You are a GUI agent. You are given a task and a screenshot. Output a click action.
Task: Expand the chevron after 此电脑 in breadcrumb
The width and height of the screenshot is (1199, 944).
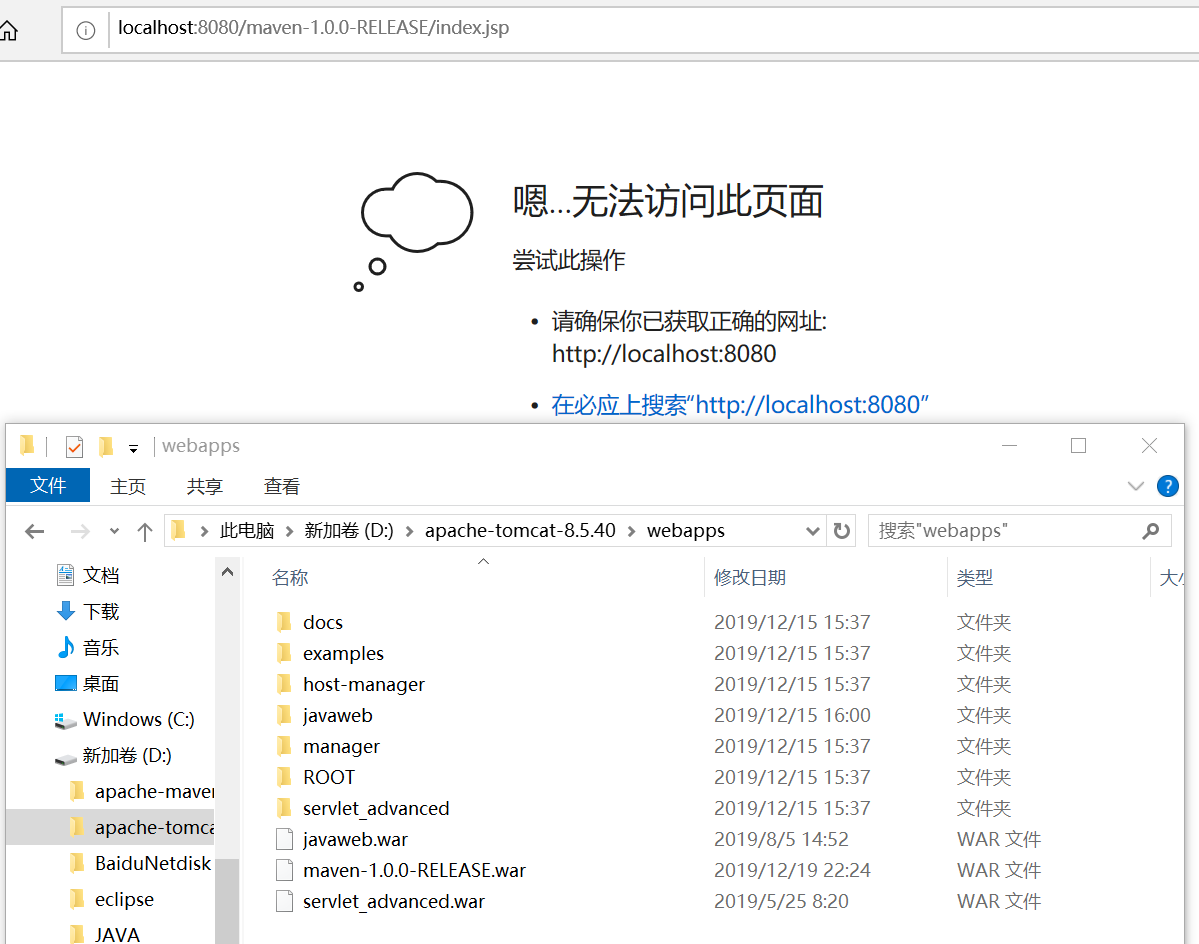tap(289, 531)
